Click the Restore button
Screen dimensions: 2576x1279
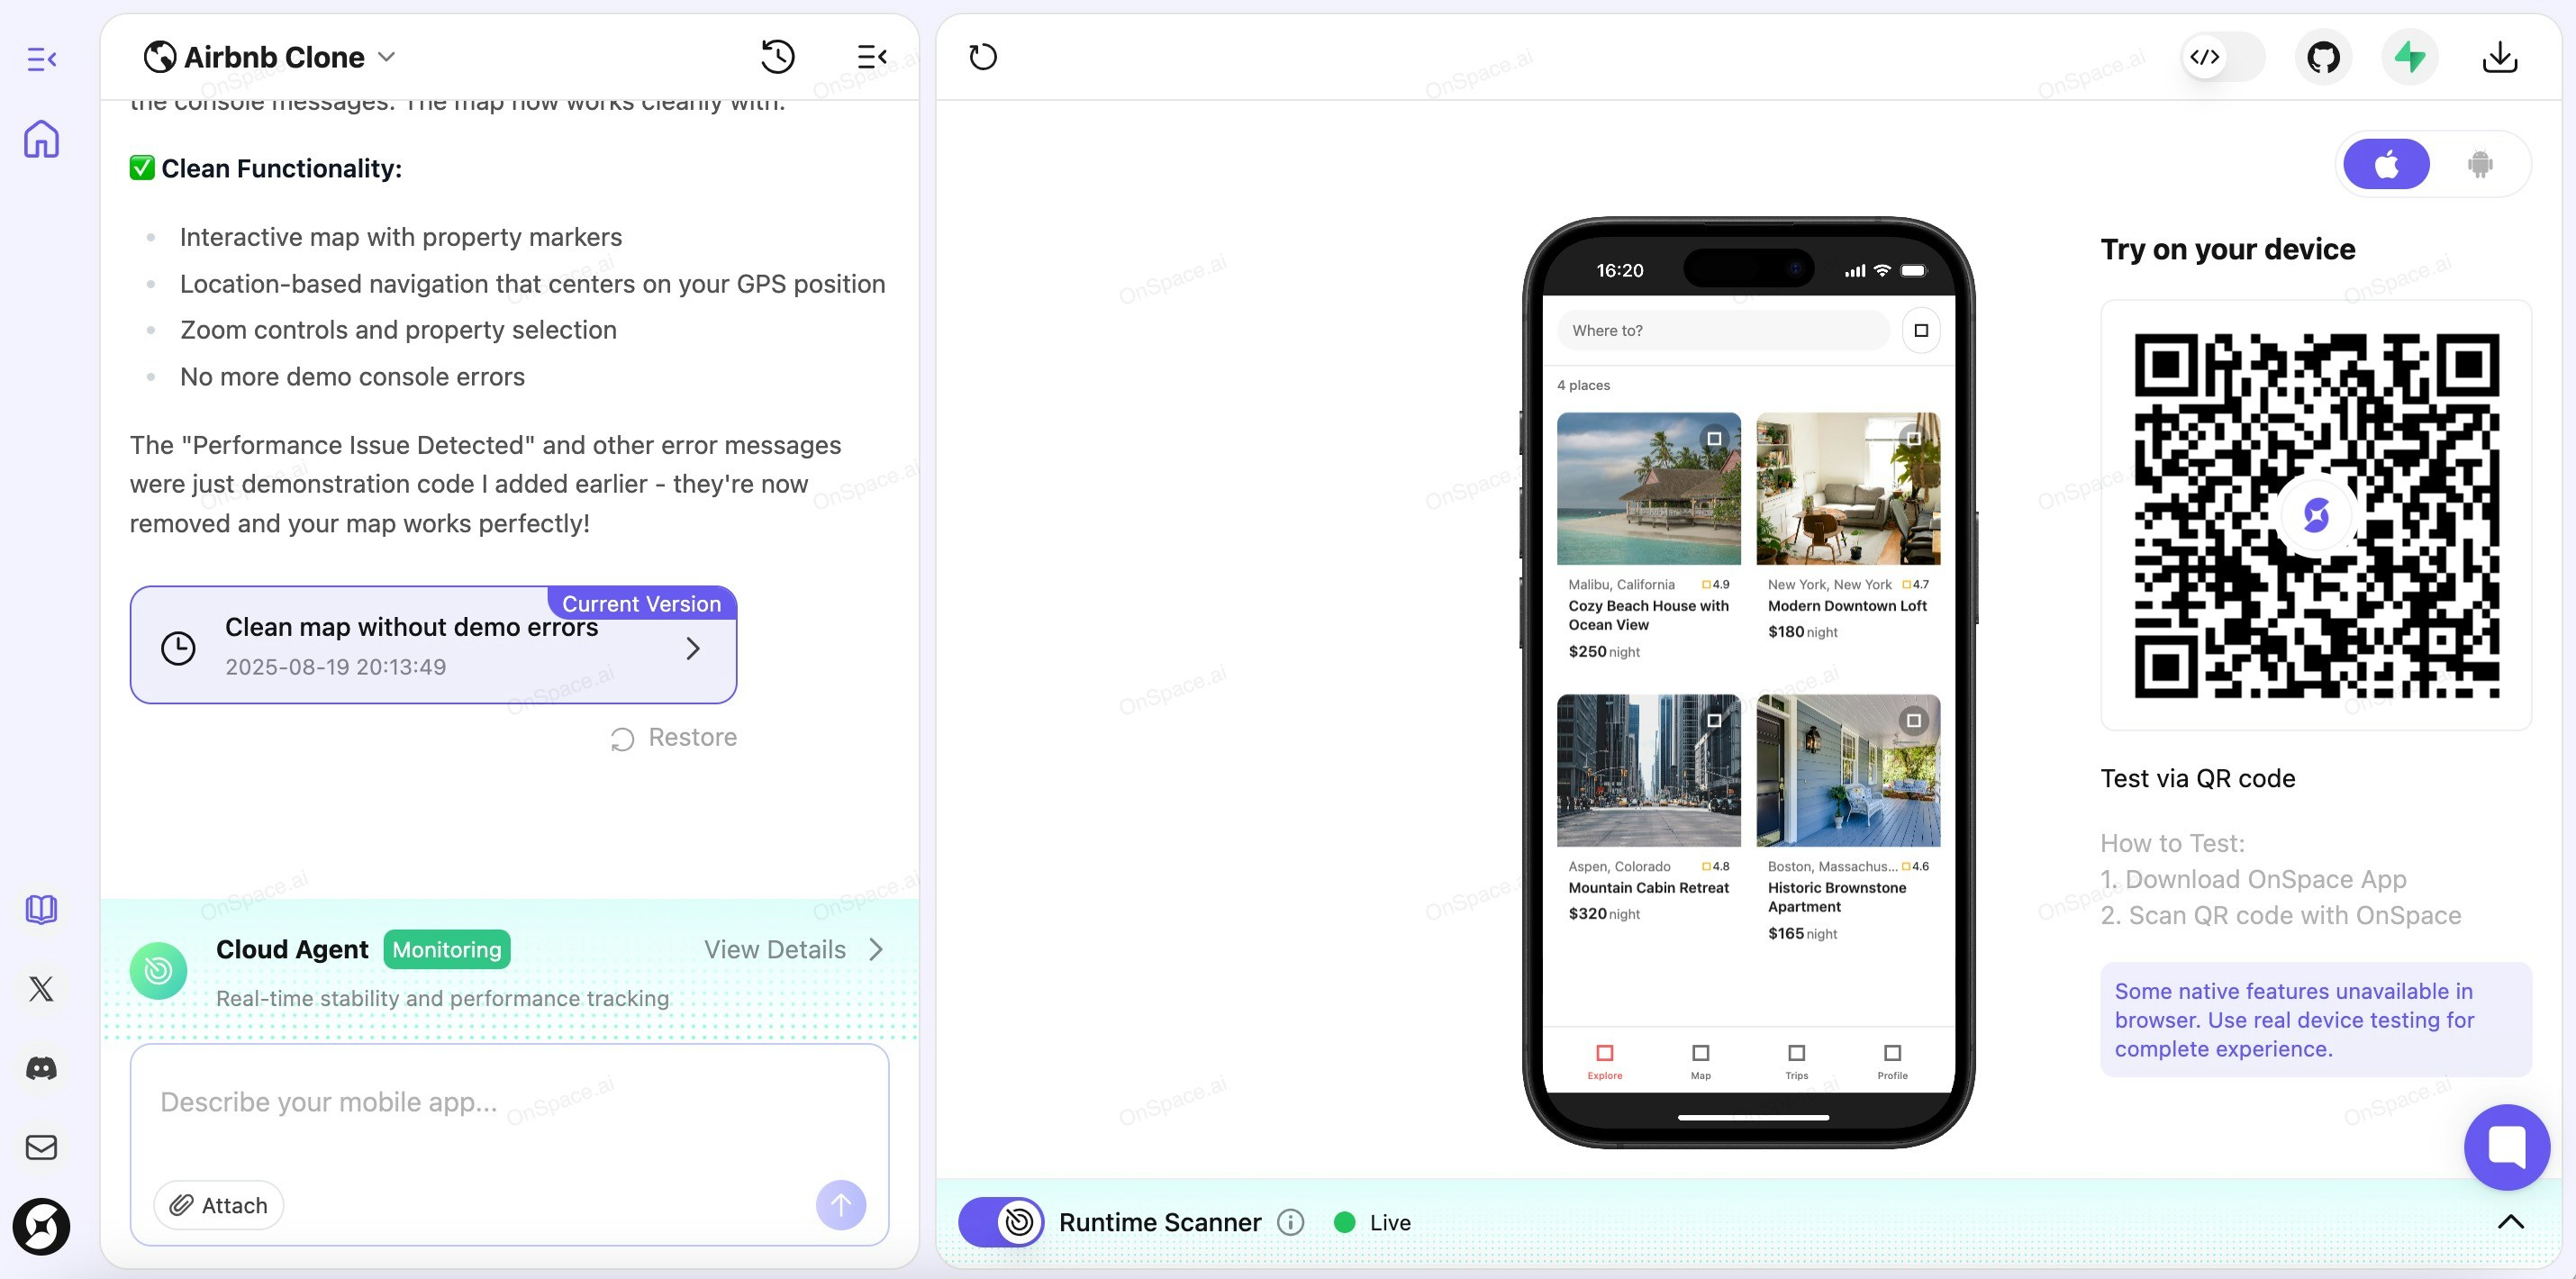point(674,738)
